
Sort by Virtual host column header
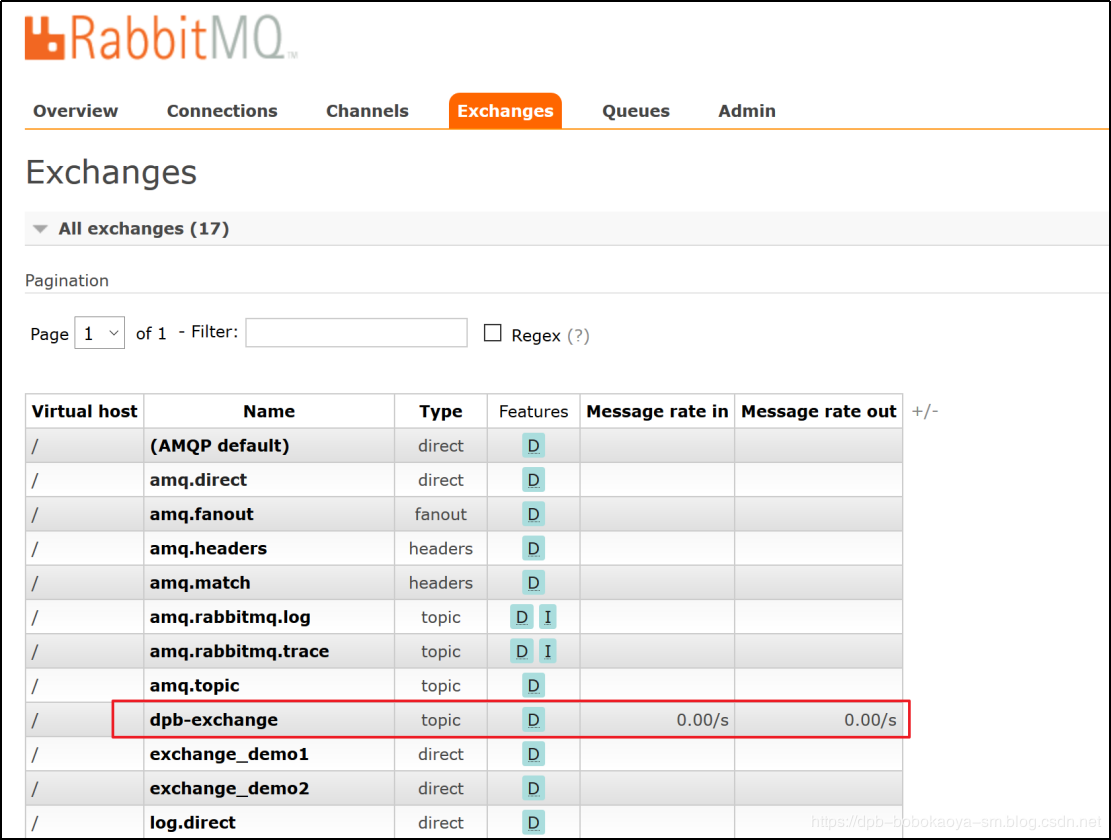pos(84,412)
